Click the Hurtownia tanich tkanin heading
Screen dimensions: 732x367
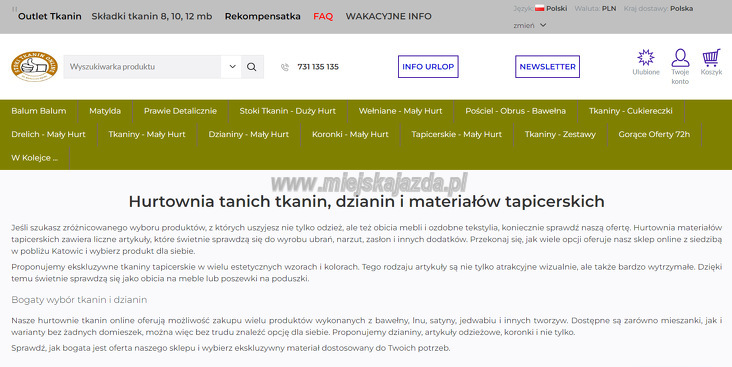coord(366,202)
